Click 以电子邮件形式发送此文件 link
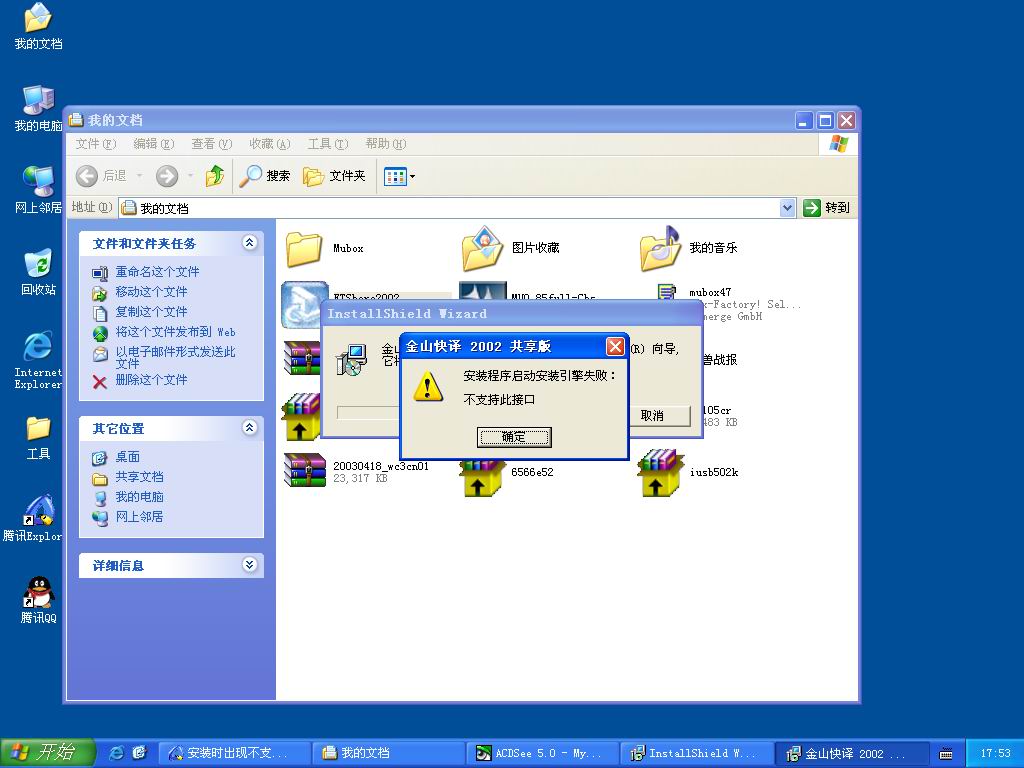This screenshot has width=1024, height=768. click(175, 357)
